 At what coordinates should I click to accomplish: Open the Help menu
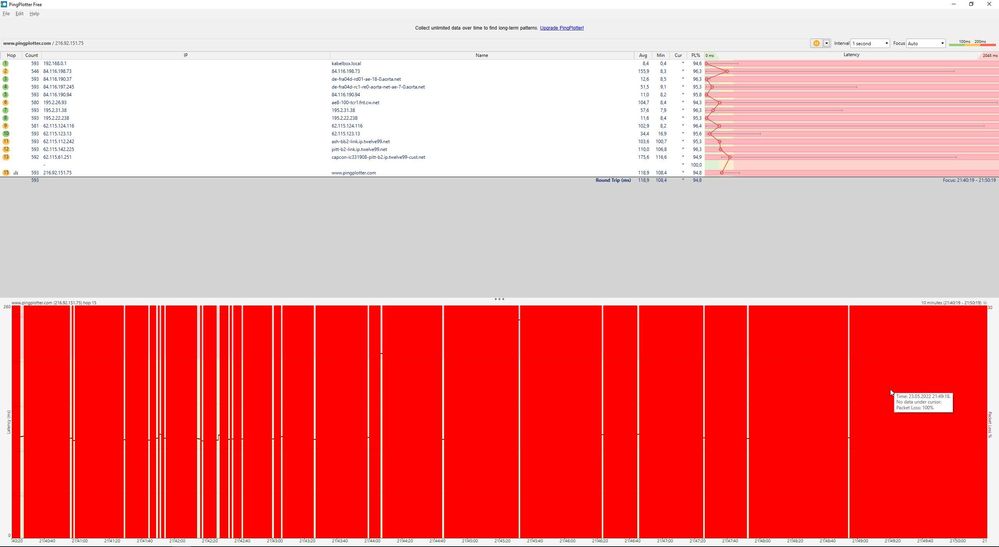click(x=34, y=13)
